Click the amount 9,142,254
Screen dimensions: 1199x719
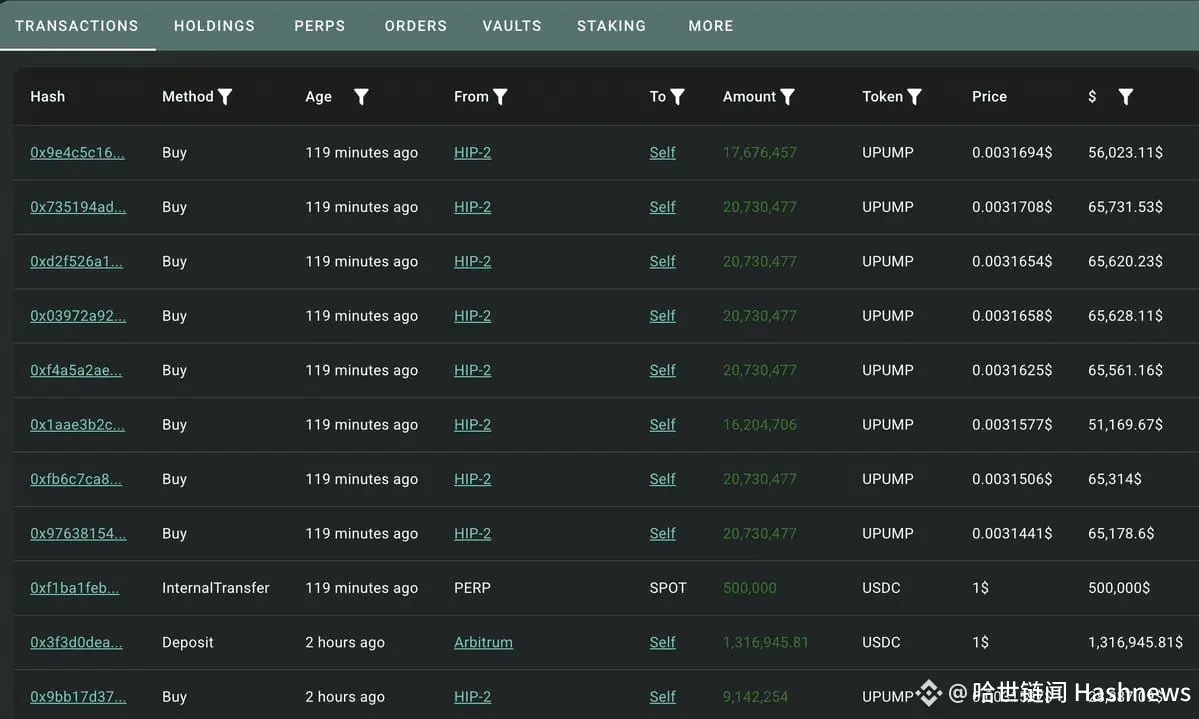pyautogui.click(x=755, y=696)
